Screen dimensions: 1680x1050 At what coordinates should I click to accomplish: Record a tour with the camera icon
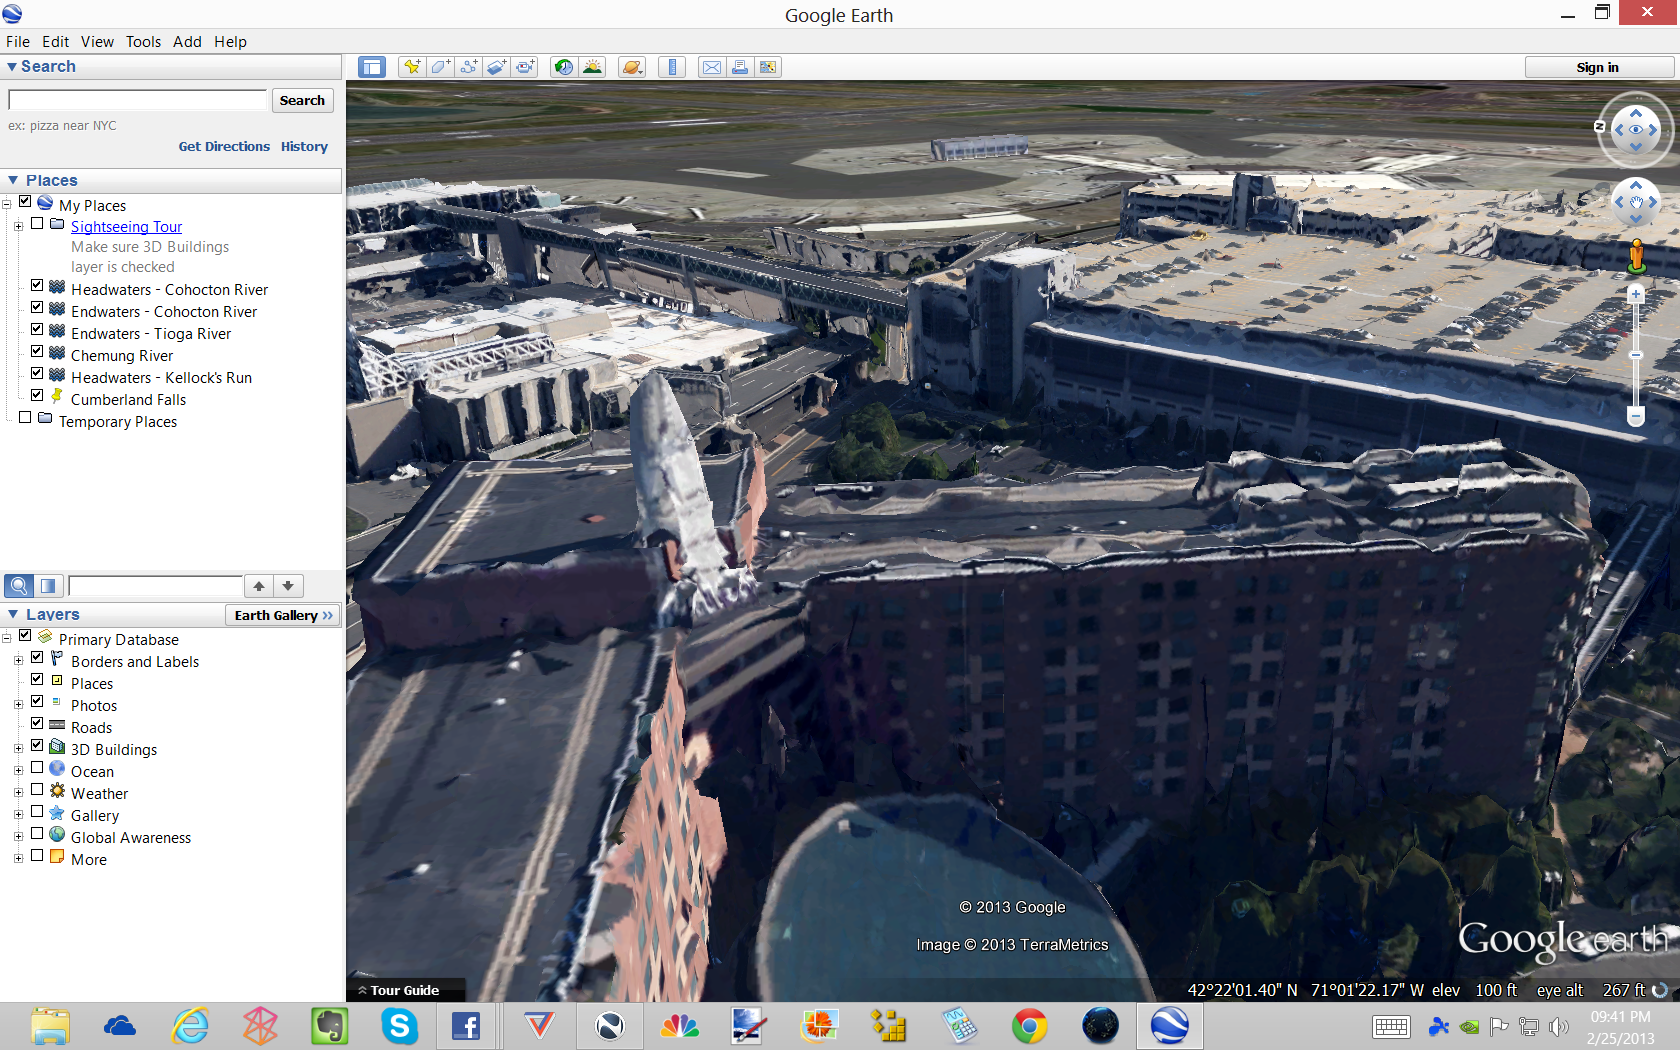[x=524, y=67]
